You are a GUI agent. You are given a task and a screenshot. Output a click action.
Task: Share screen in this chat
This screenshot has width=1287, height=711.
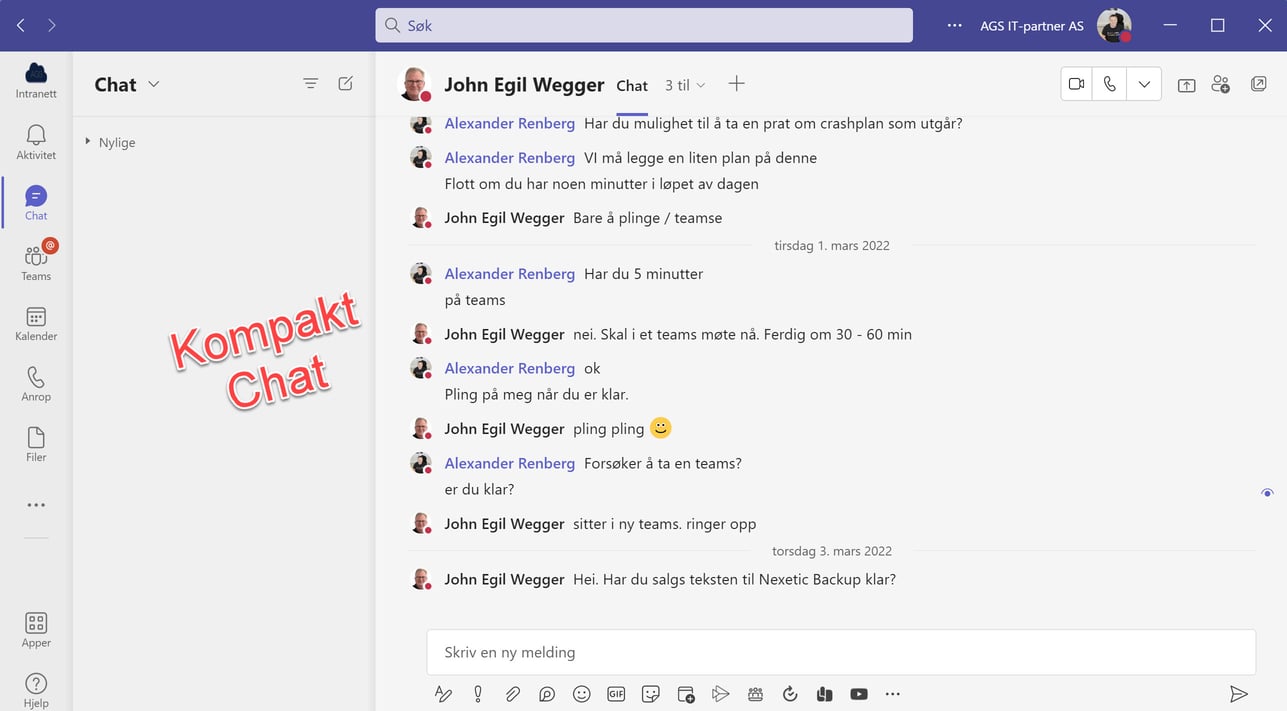pyautogui.click(x=1186, y=85)
